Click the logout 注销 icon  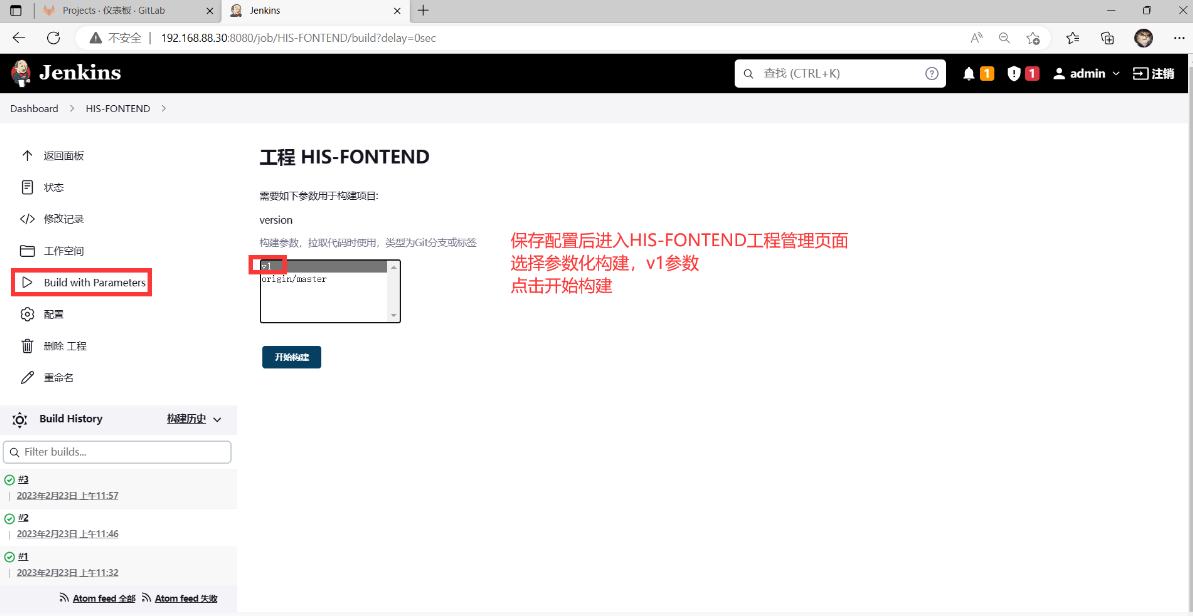point(1140,74)
